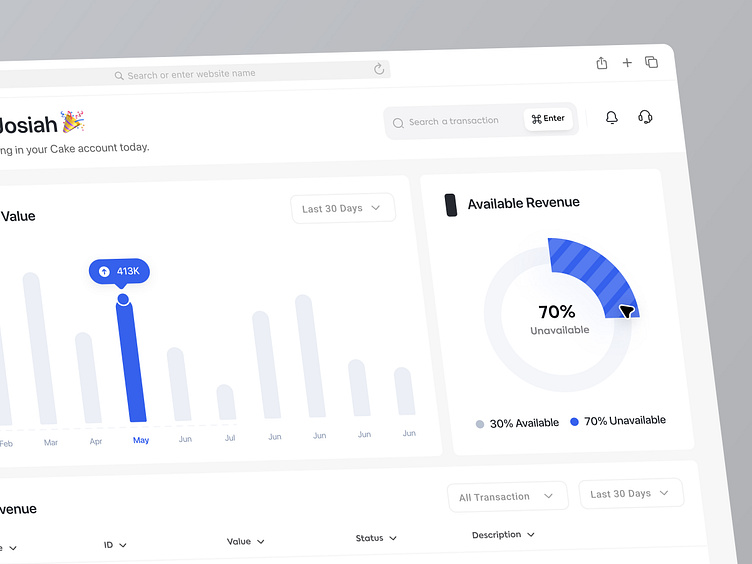Click the circular handle atop May bar
Image resolution: width=752 pixels, height=564 pixels.
(x=123, y=299)
